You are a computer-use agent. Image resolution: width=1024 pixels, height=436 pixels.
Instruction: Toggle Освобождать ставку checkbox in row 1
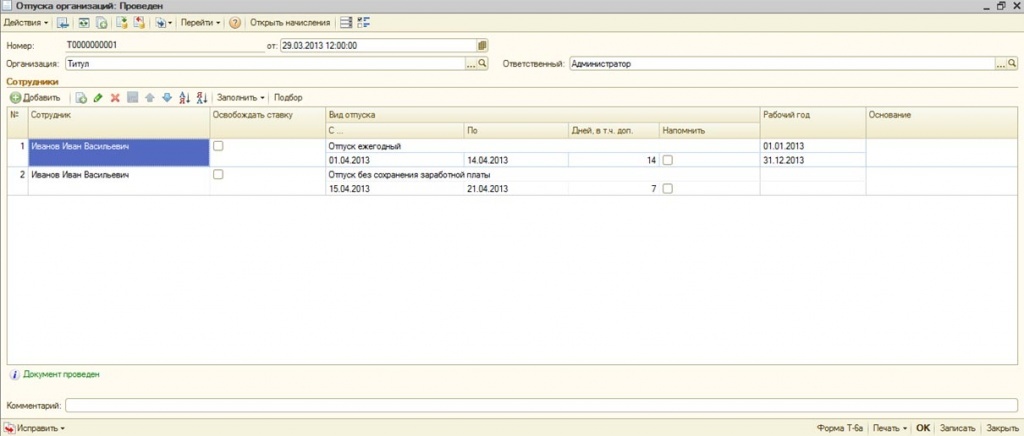click(x=219, y=146)
